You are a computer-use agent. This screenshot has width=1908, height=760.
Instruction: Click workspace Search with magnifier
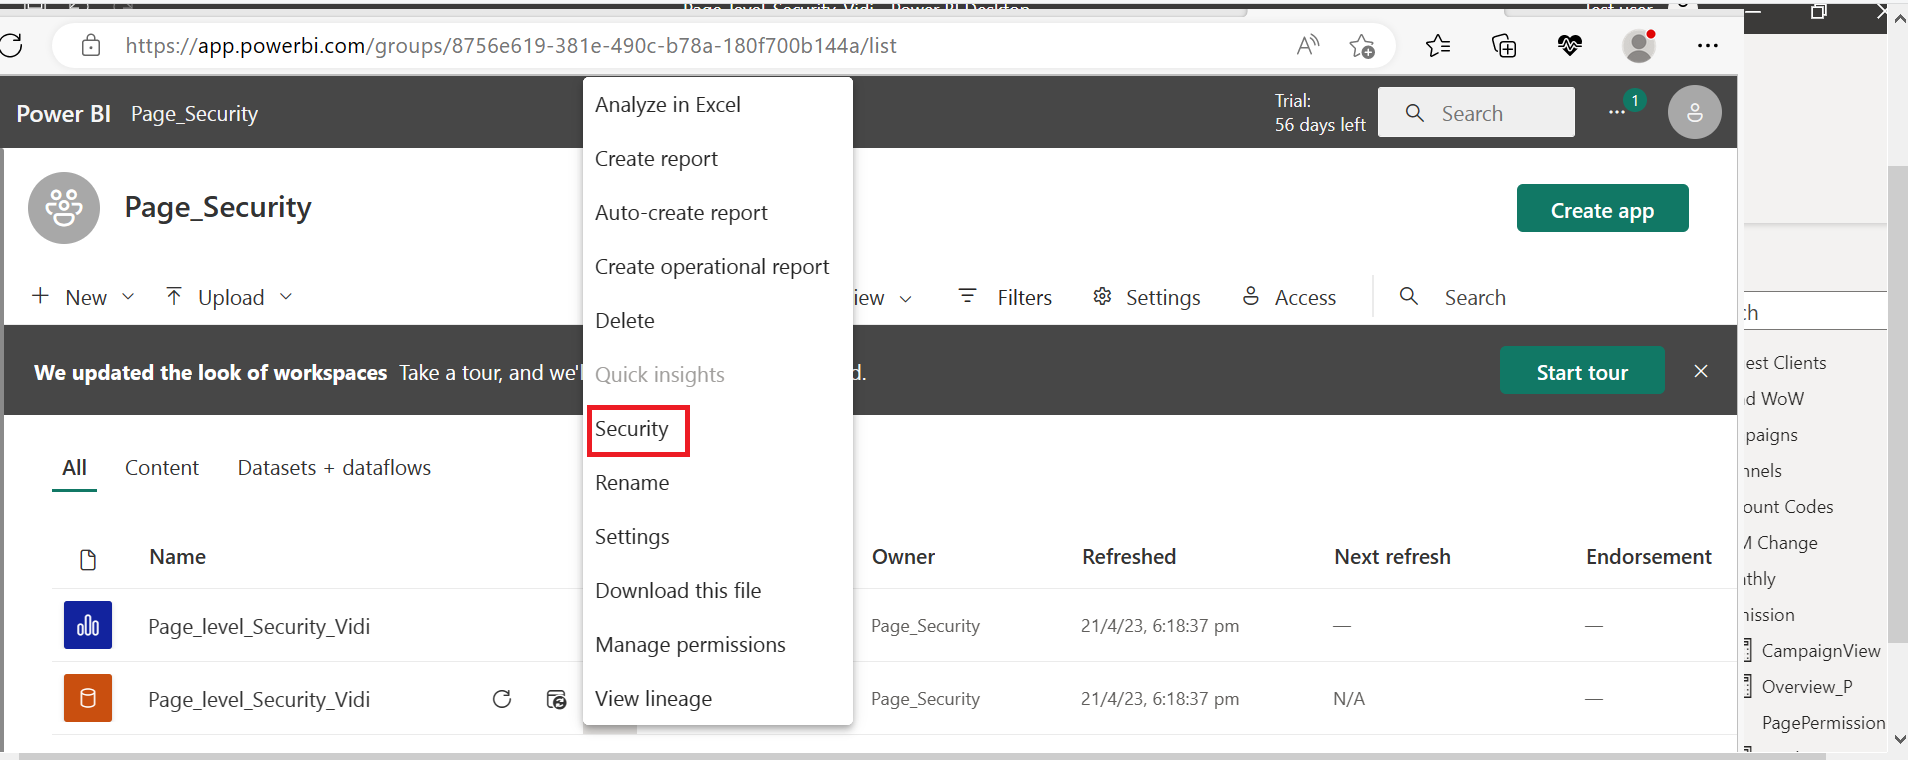(x=1453, y=297)
